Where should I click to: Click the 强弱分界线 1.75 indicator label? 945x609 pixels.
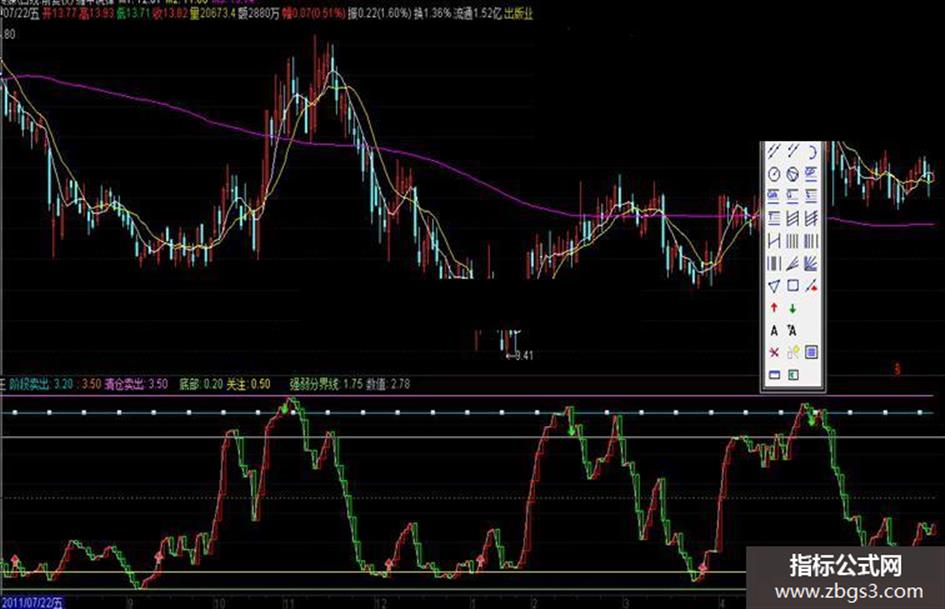[x=326, y=384]
